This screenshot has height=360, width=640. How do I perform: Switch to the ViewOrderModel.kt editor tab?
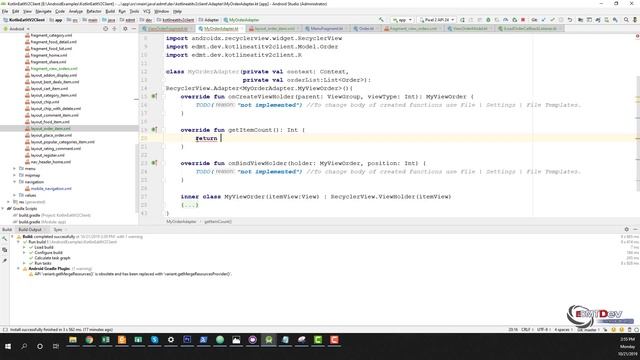click(x=470, y=29)
